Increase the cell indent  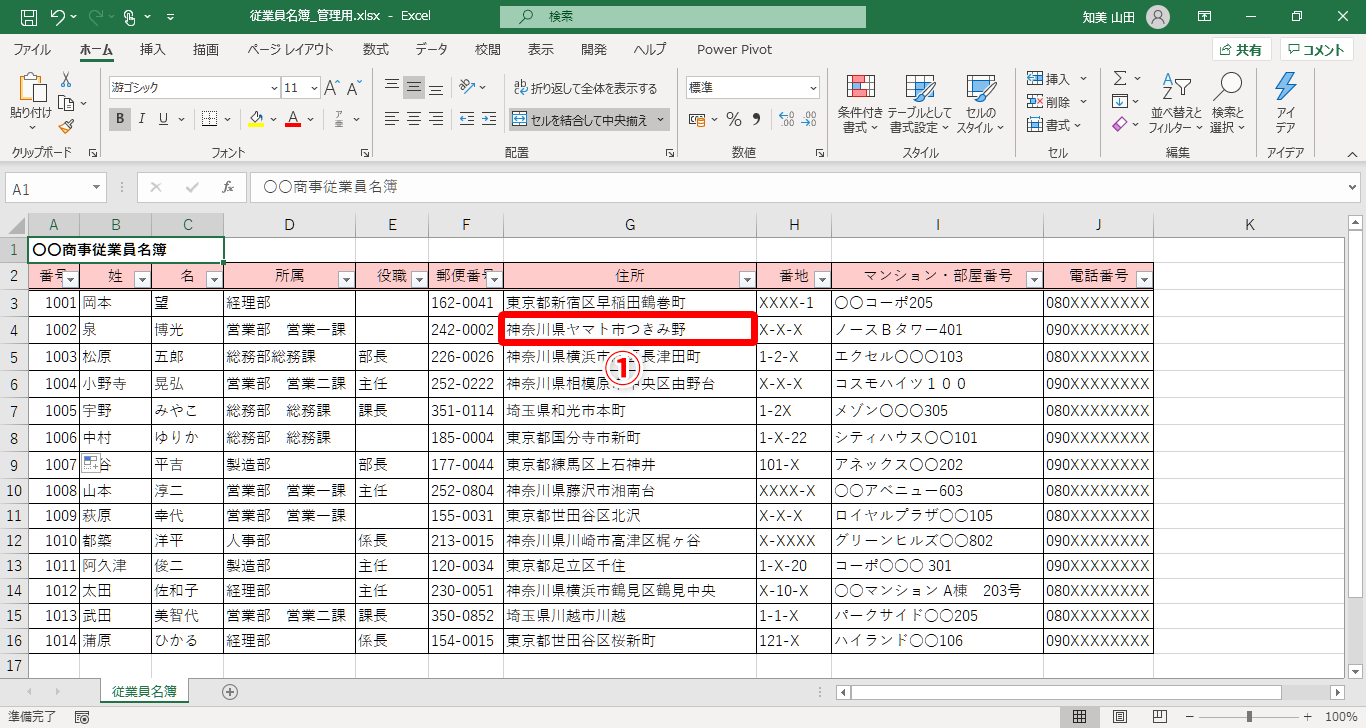click(491, 119)
